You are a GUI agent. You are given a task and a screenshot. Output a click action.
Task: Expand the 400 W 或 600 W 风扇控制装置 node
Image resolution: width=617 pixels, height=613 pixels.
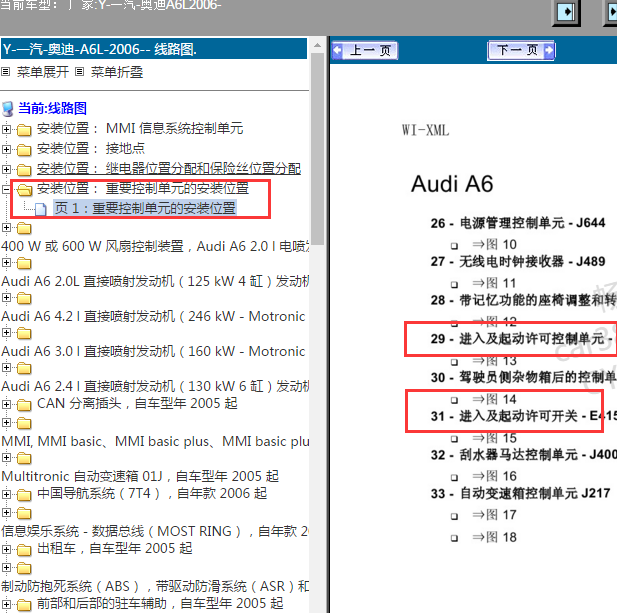click(x=6, y=227)
